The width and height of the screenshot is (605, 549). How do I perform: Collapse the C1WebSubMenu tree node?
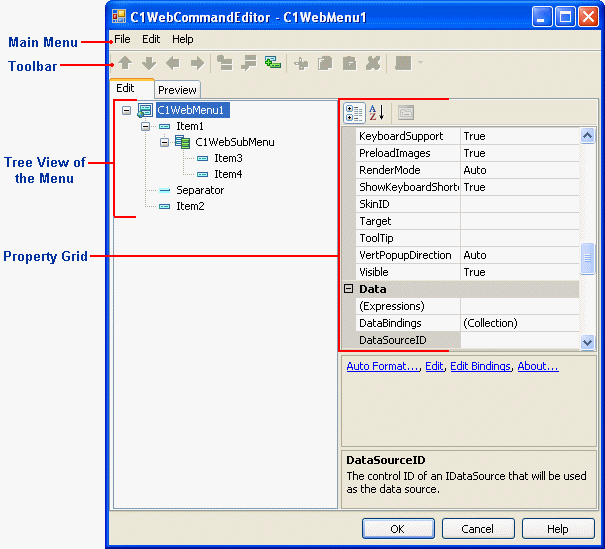click(x=164, y=142)
